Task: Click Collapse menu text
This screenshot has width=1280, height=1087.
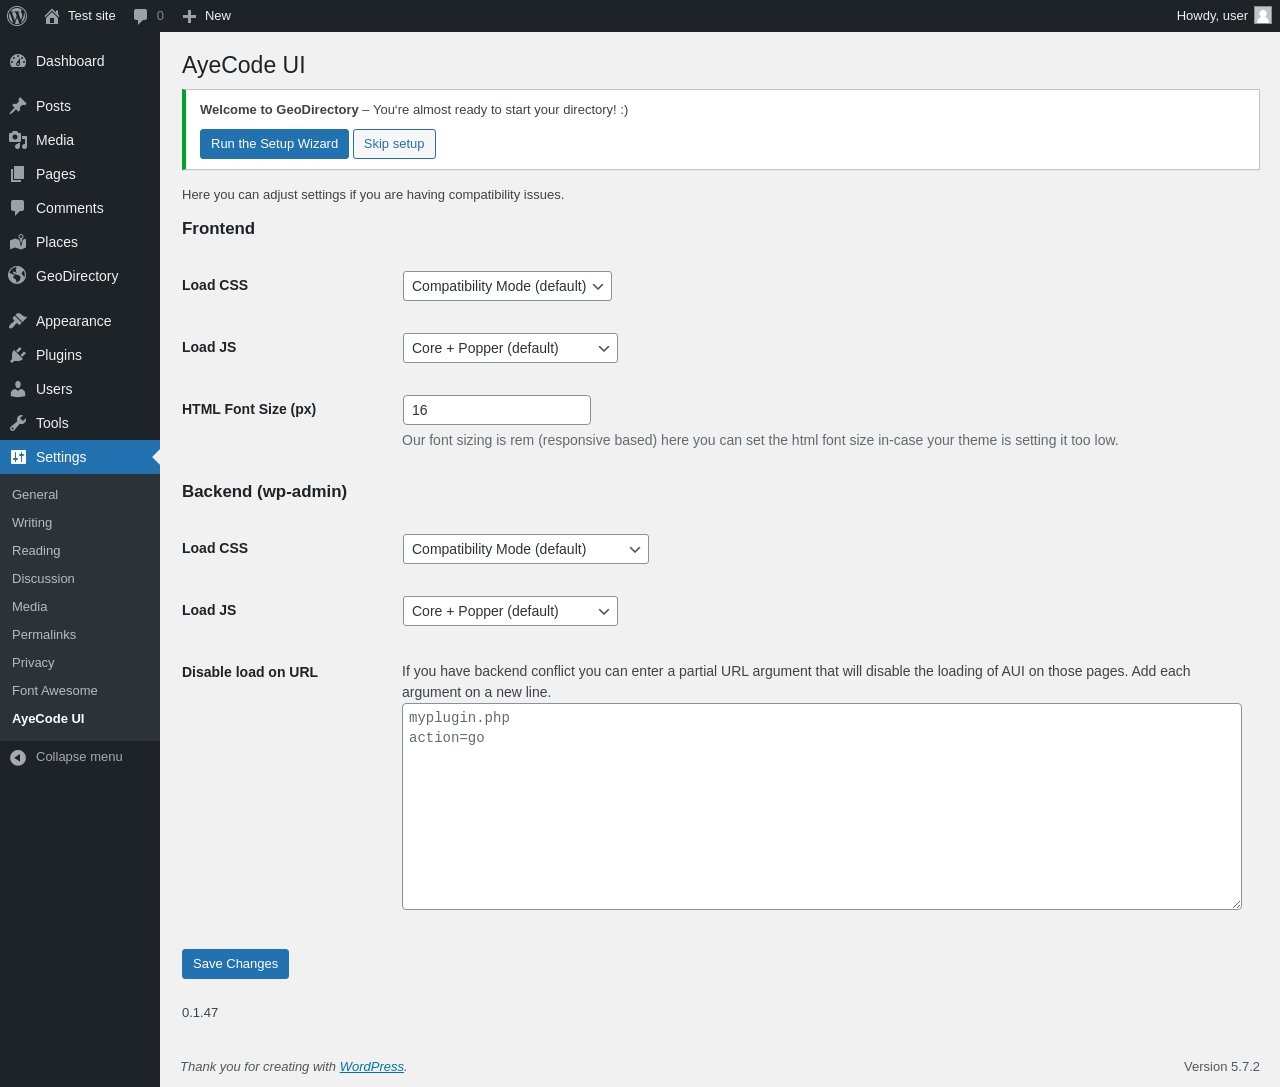Action: tap(79, 757)
